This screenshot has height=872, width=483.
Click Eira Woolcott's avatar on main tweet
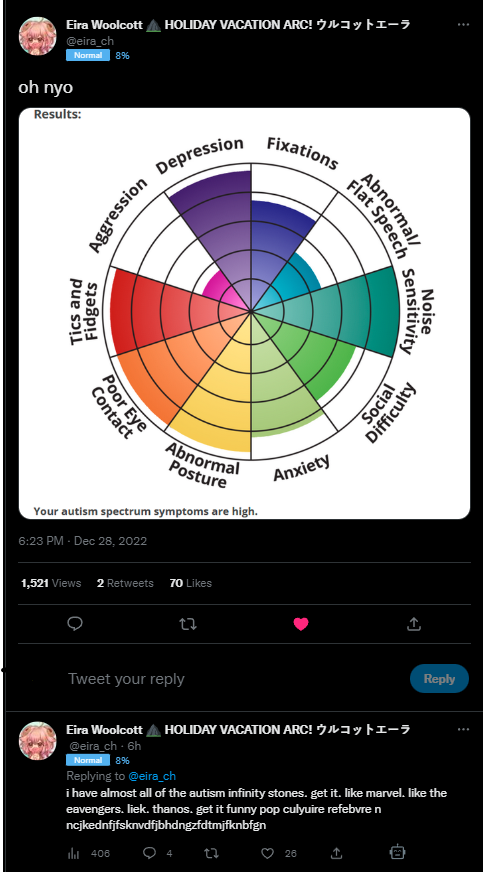pos(38,36)
